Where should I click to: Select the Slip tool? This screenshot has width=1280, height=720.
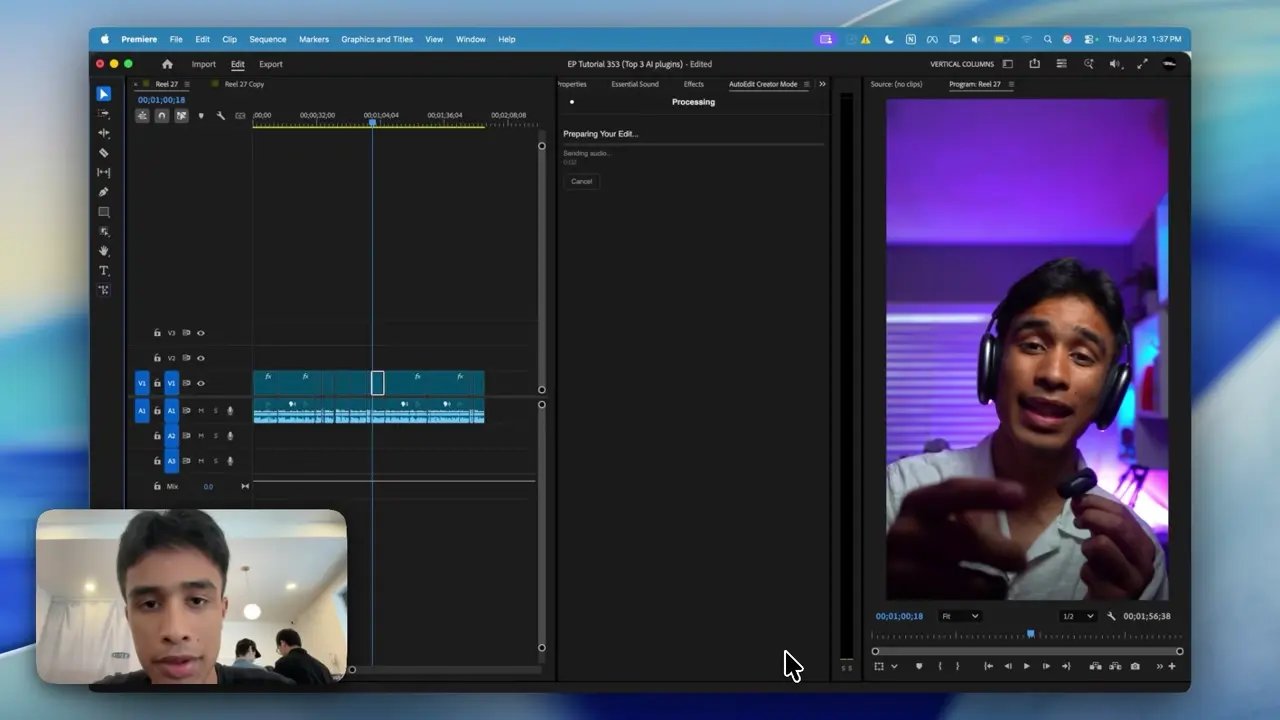click(103, 173)
